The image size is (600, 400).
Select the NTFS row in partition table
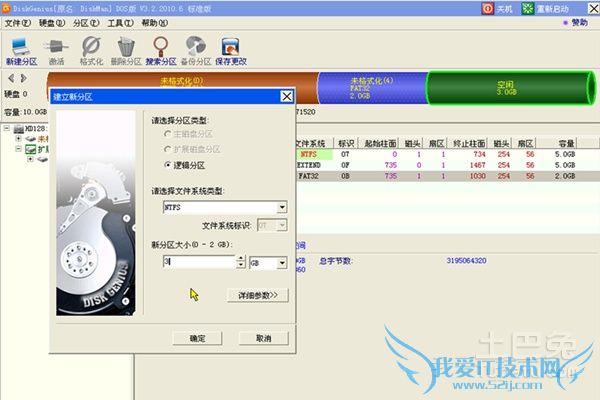447,154
